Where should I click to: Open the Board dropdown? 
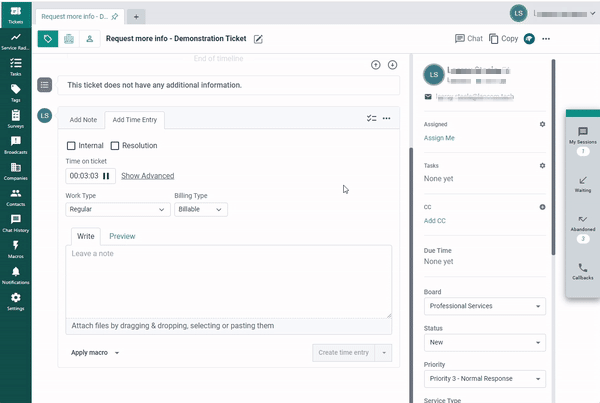[x=485, y=306]
